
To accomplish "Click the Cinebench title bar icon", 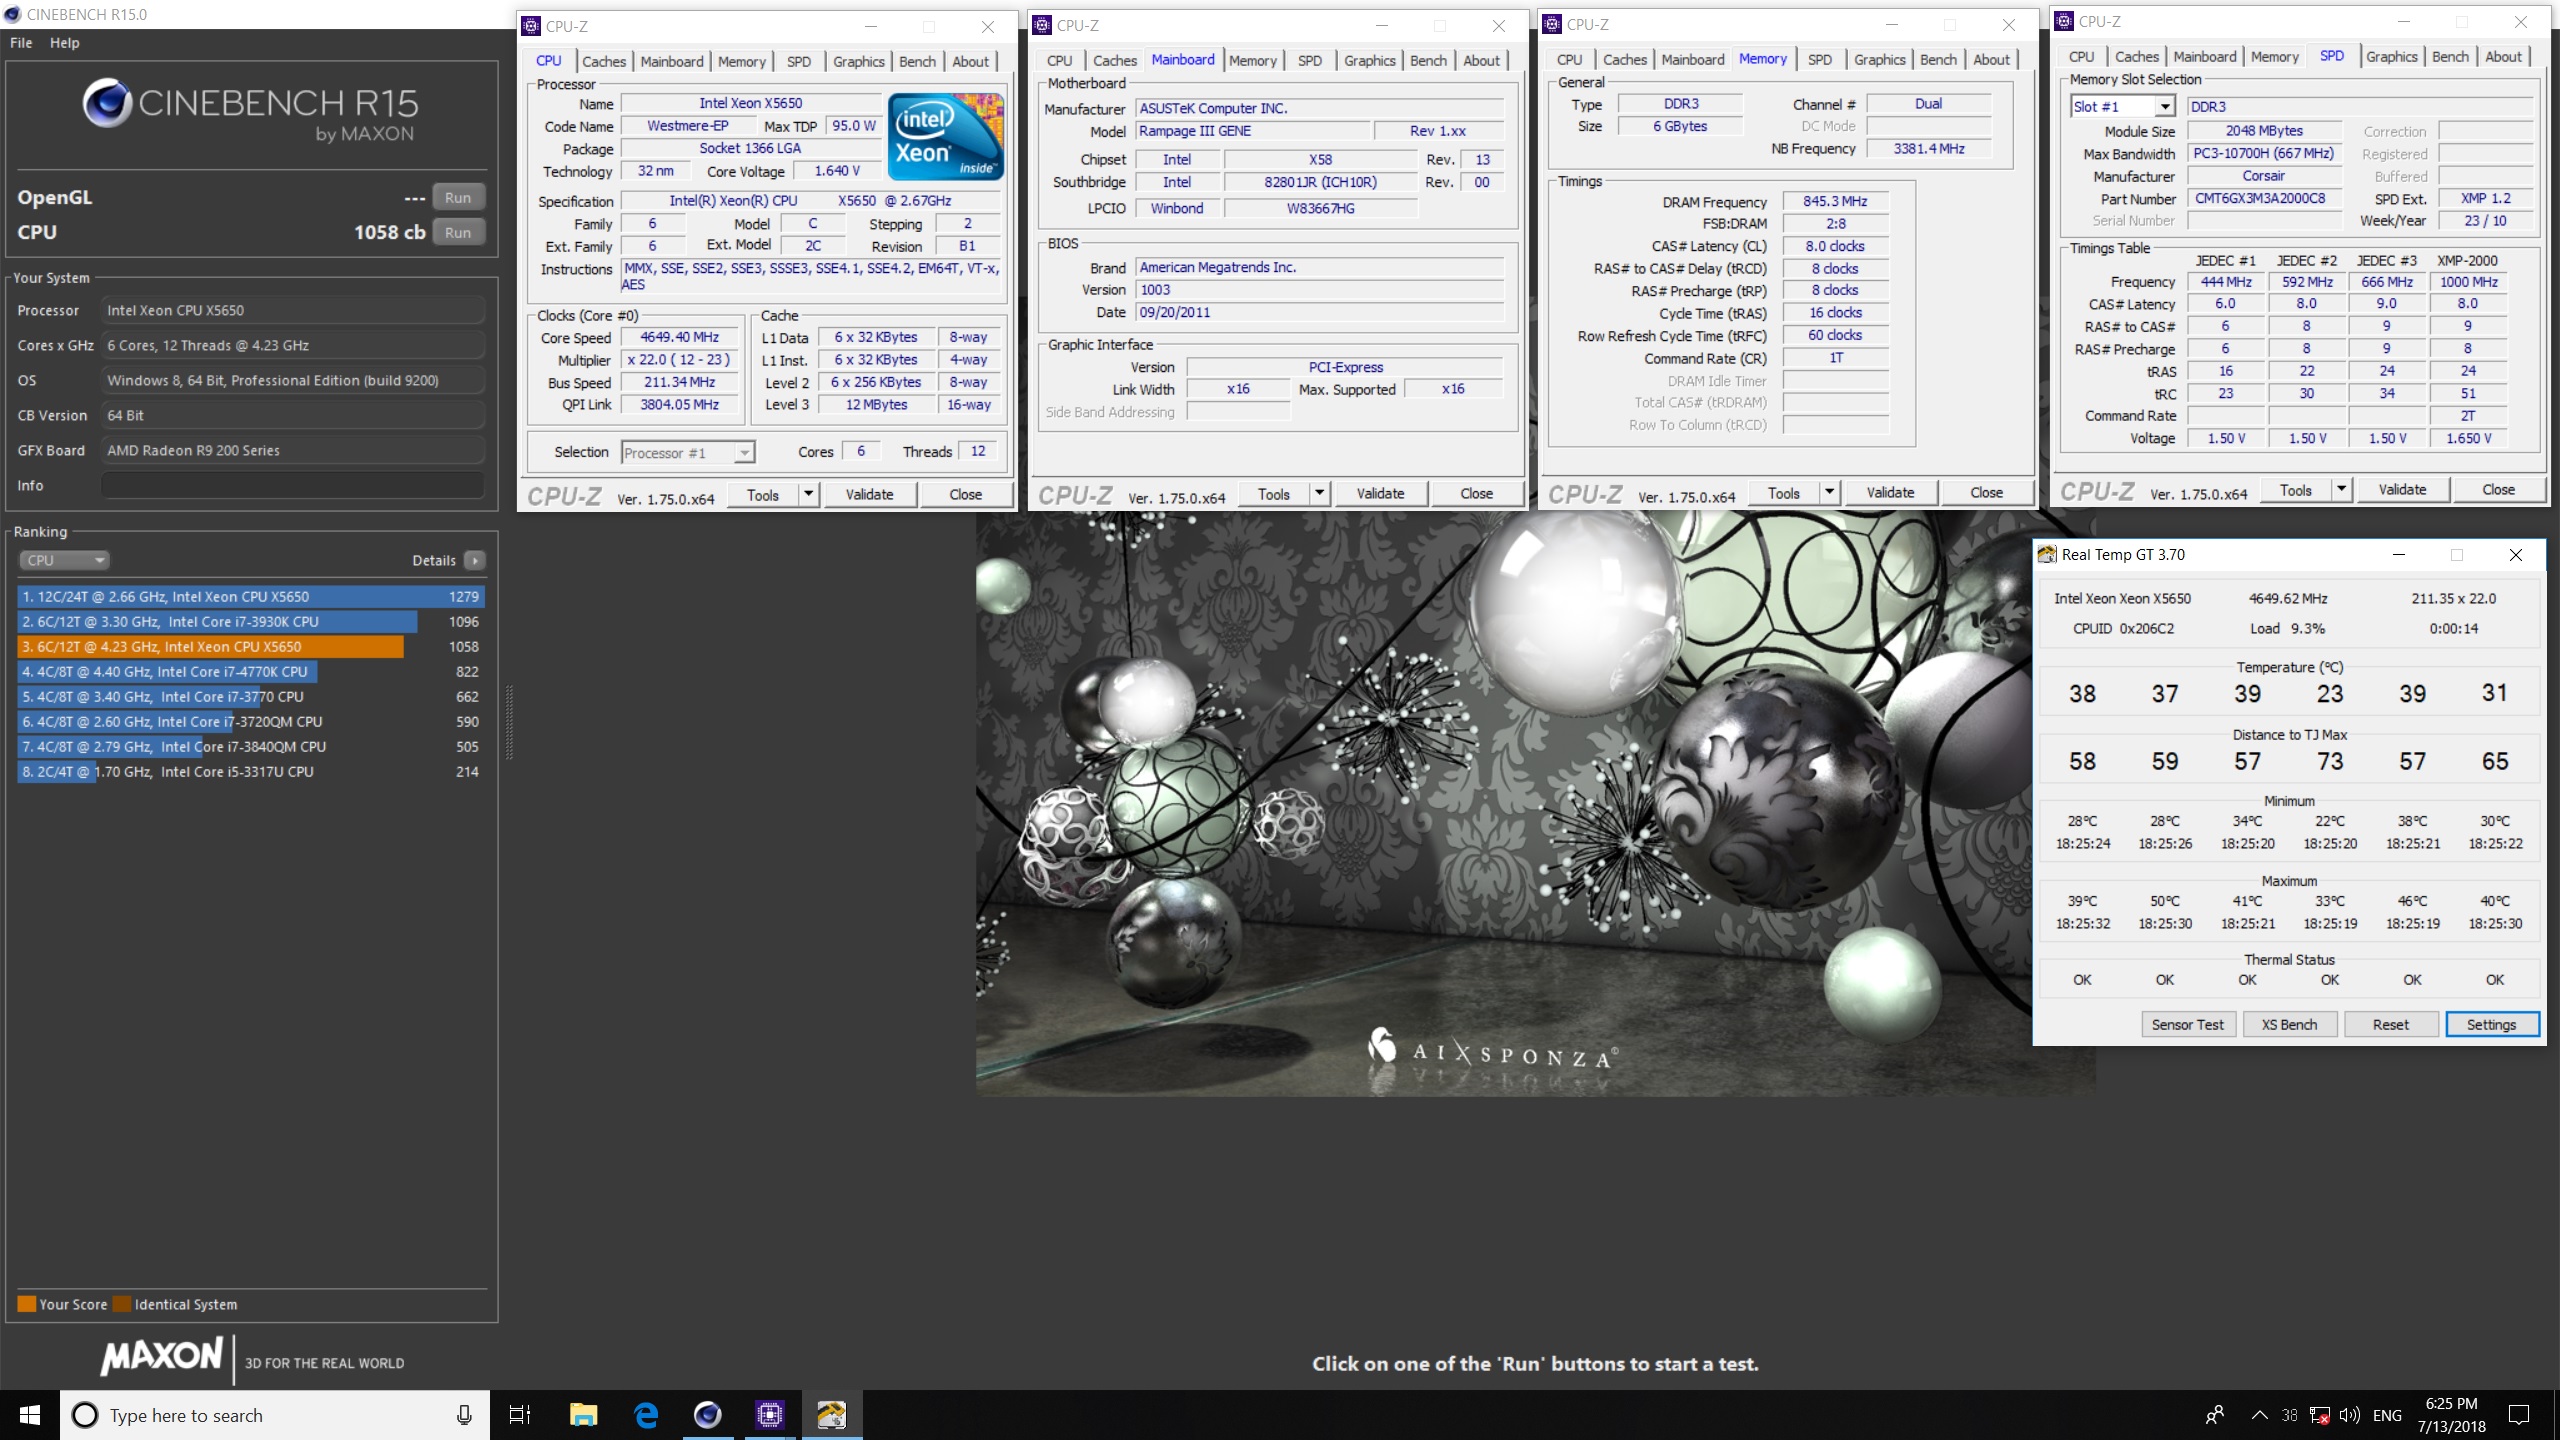I will [x=12, y=14].
